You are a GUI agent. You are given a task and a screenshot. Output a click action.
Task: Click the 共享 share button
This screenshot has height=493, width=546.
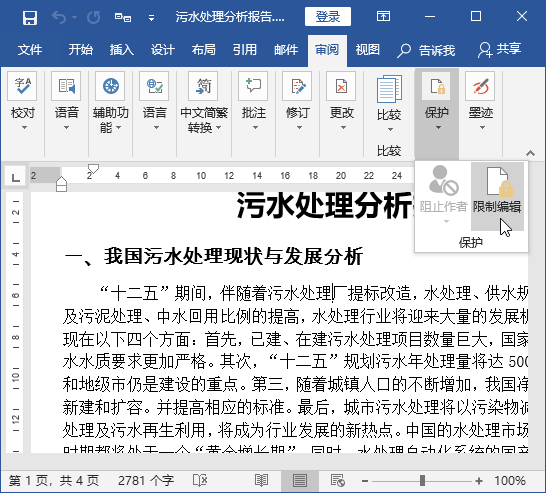tap(500, 50)
